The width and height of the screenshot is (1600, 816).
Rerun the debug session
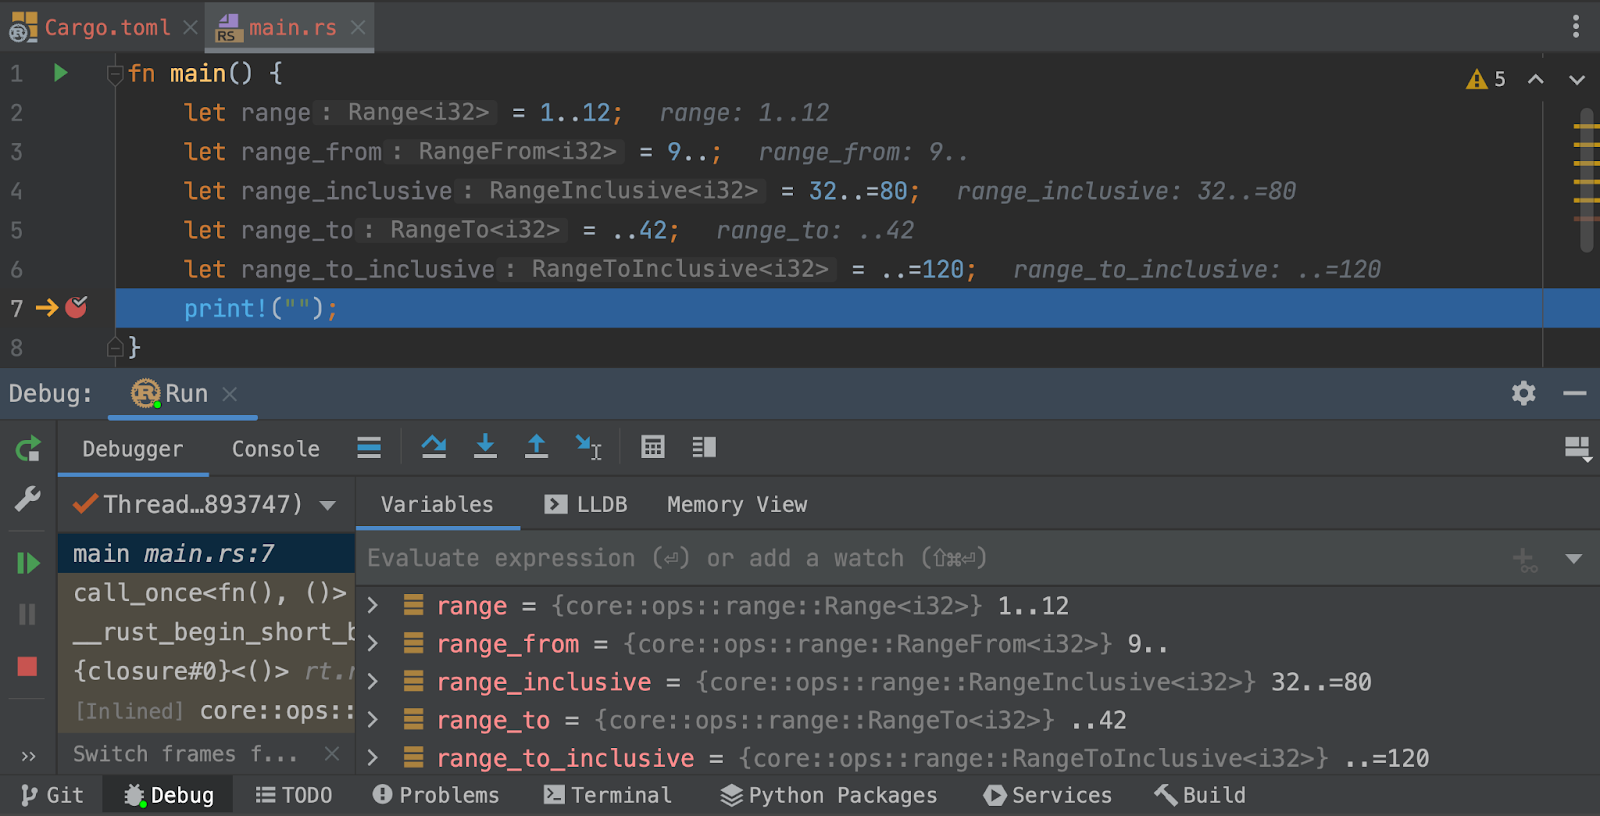(28, 449)
